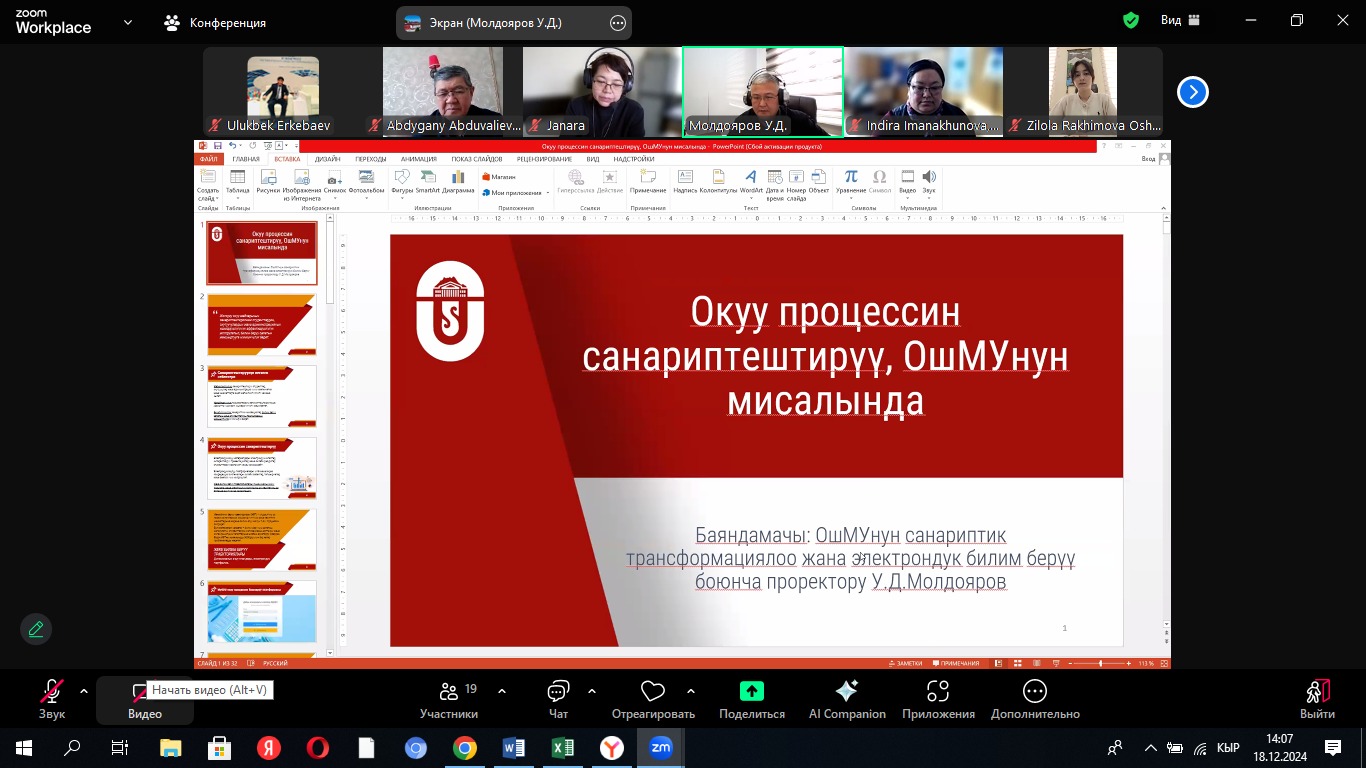Click the green annotation pencil icon
This screenshot has width=1366, height=768.
(x=36, y=629)
